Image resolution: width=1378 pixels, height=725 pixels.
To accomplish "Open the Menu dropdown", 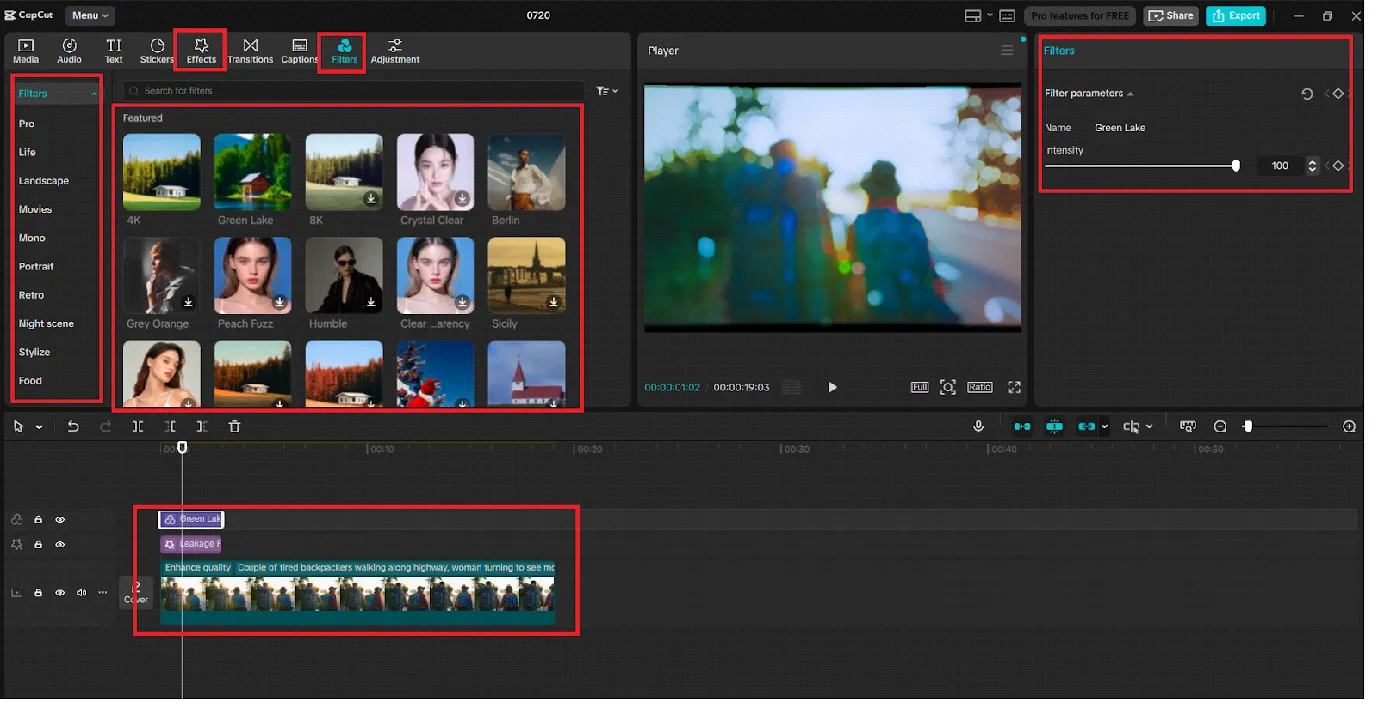I will (x=90, y=16).
